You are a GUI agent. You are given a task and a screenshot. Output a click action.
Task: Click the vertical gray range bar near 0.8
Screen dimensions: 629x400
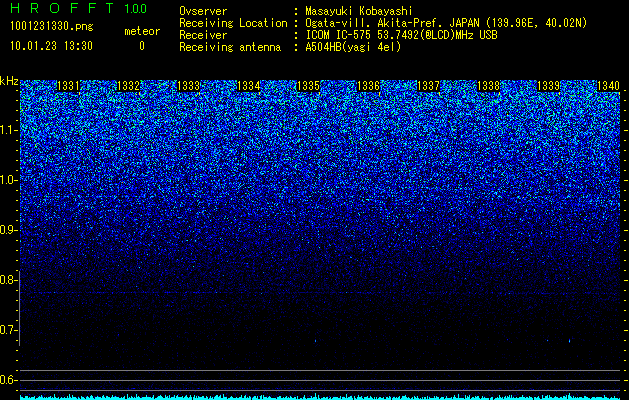20,308
